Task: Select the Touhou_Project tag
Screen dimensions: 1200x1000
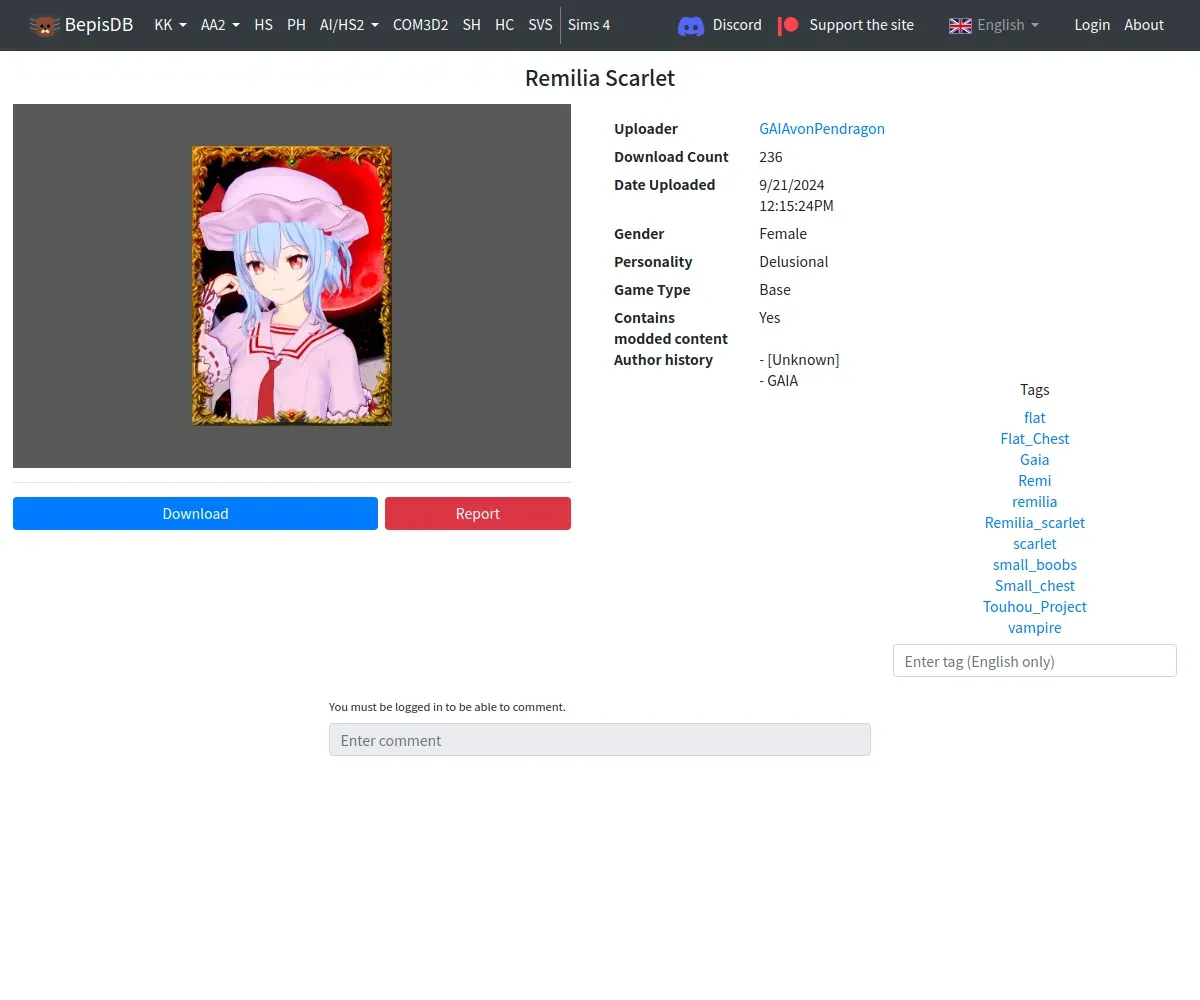Action: point(1035,607)
